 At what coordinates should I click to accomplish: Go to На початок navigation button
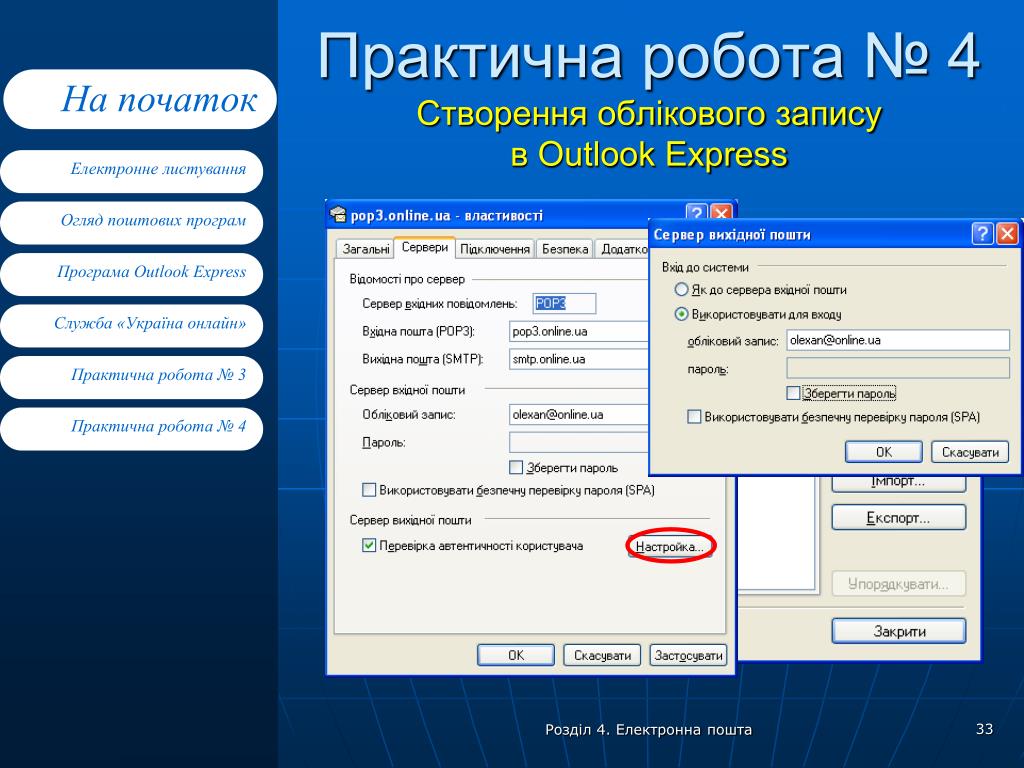coord(140,99)
